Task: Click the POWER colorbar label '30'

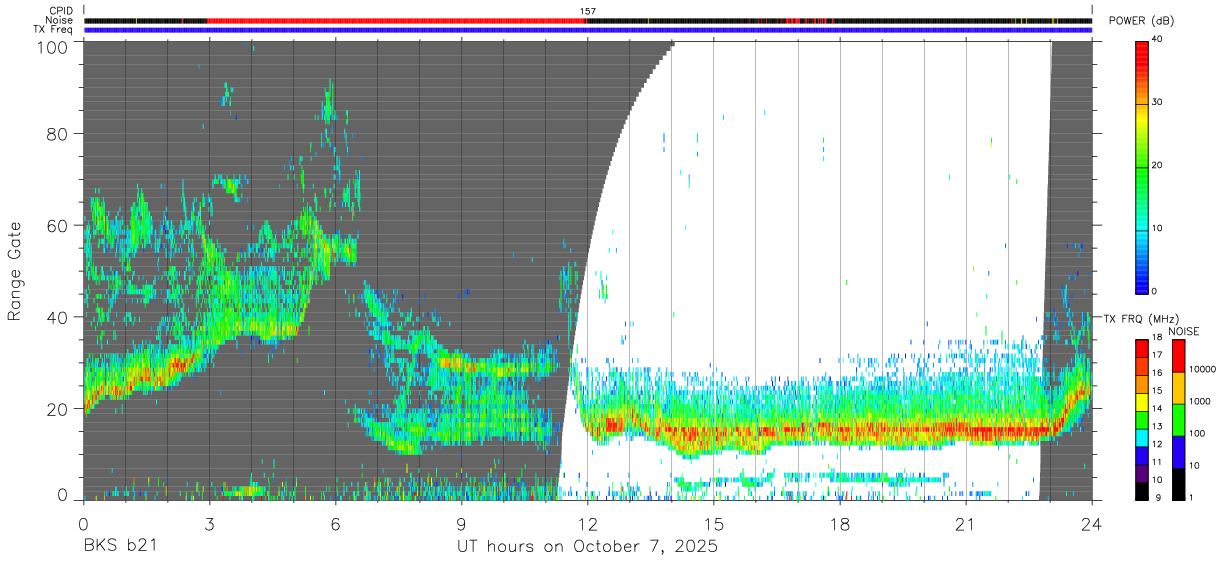Action: coord(1158,102)
